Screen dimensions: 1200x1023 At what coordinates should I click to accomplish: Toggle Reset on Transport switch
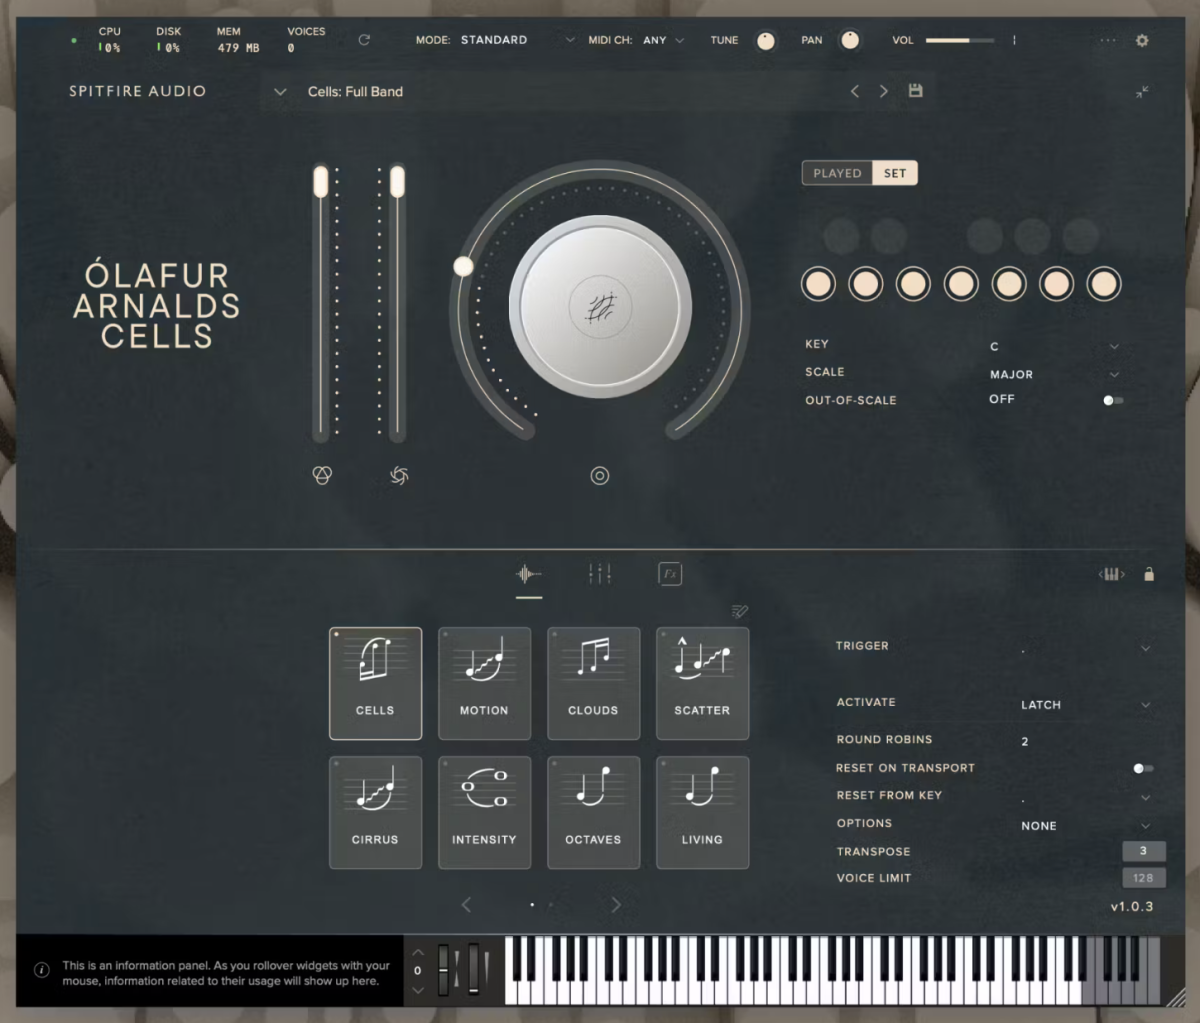pyautogui.click(x=1143, y=768)
